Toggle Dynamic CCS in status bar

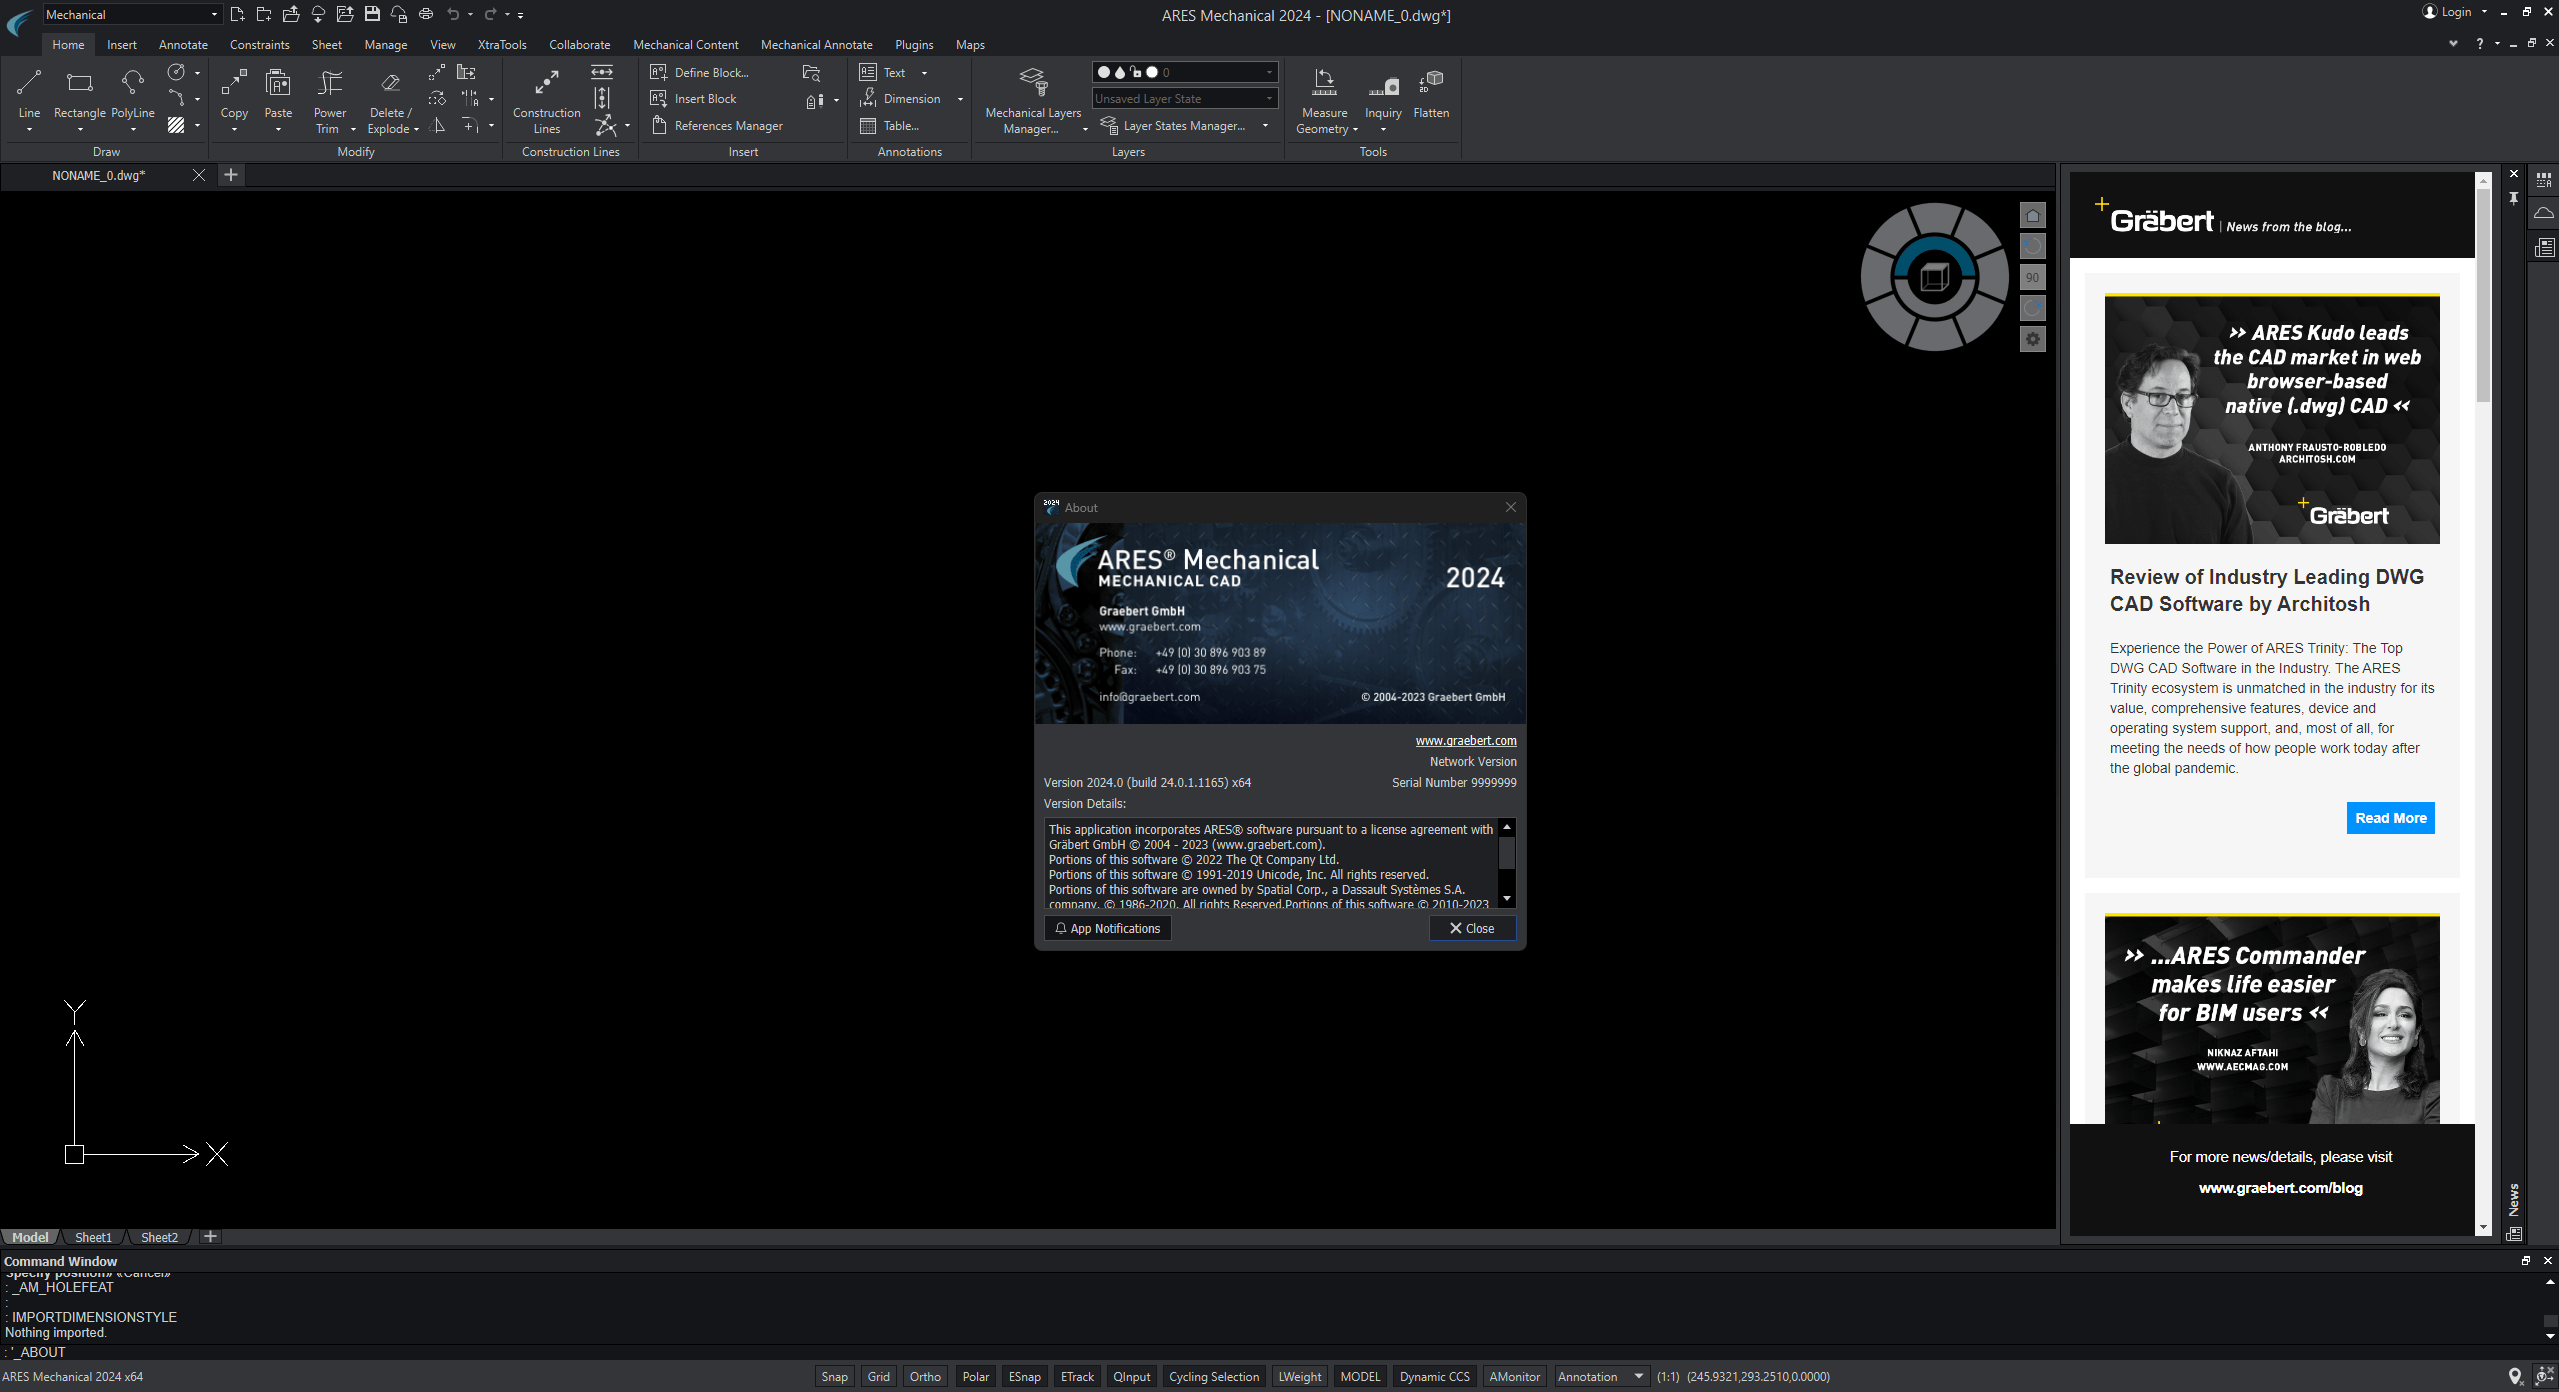(1436, 1377)
